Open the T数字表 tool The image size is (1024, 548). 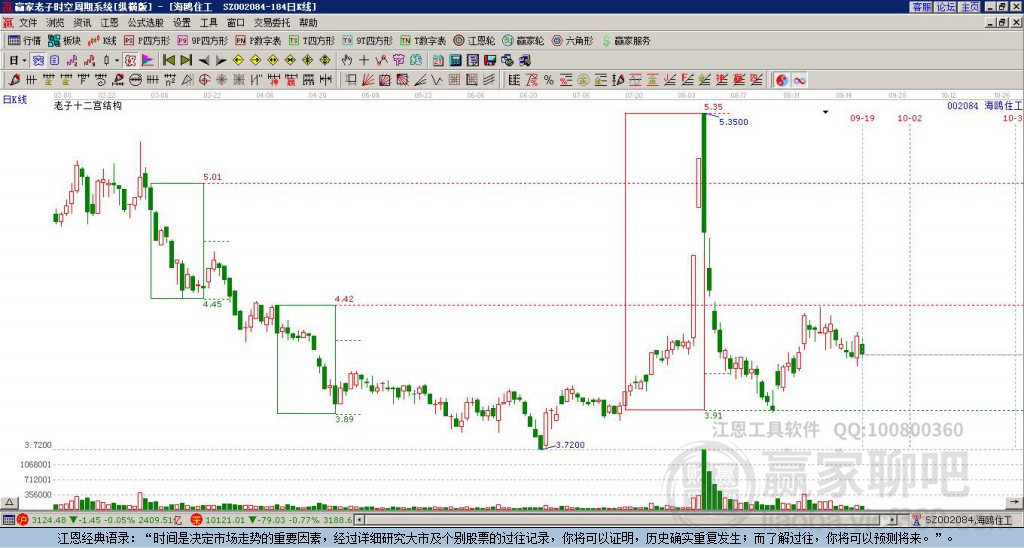tap(423, 40)
